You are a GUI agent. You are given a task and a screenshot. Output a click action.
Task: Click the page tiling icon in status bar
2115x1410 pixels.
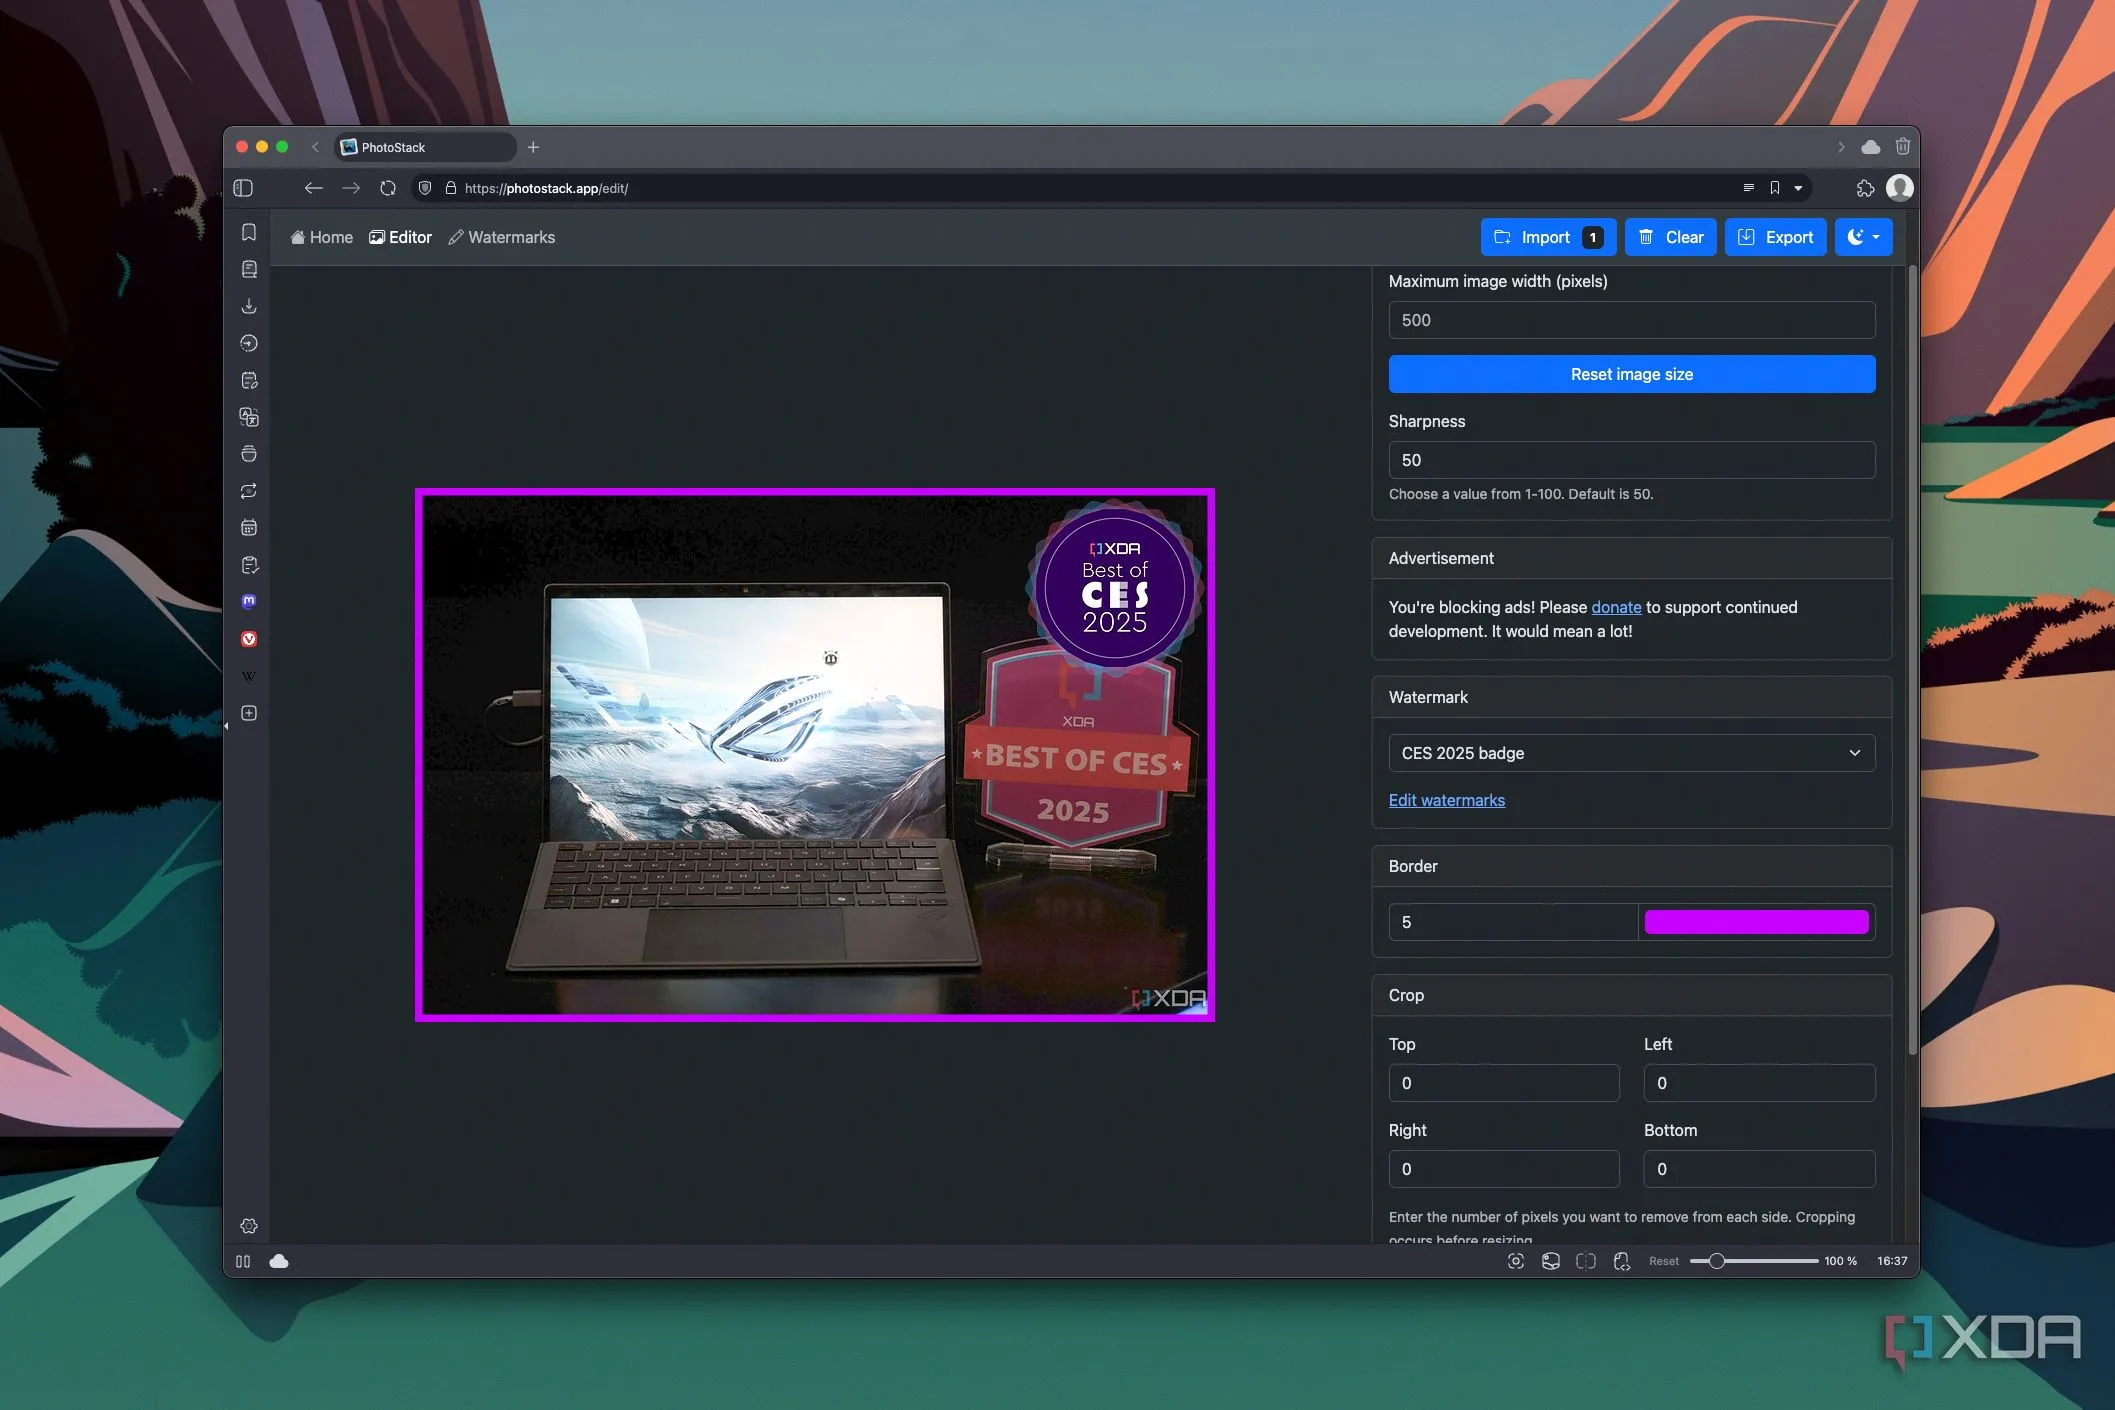[1585, 1261]
